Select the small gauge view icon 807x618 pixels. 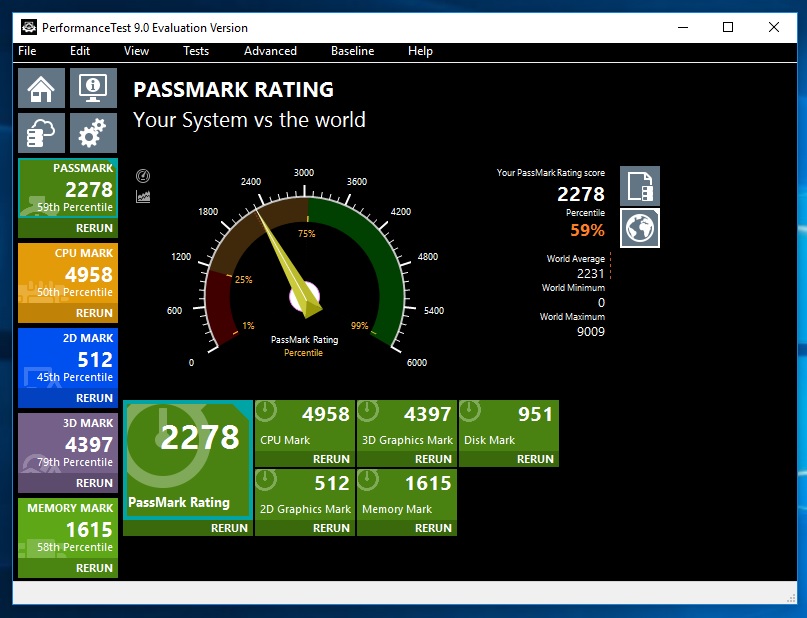143,177
